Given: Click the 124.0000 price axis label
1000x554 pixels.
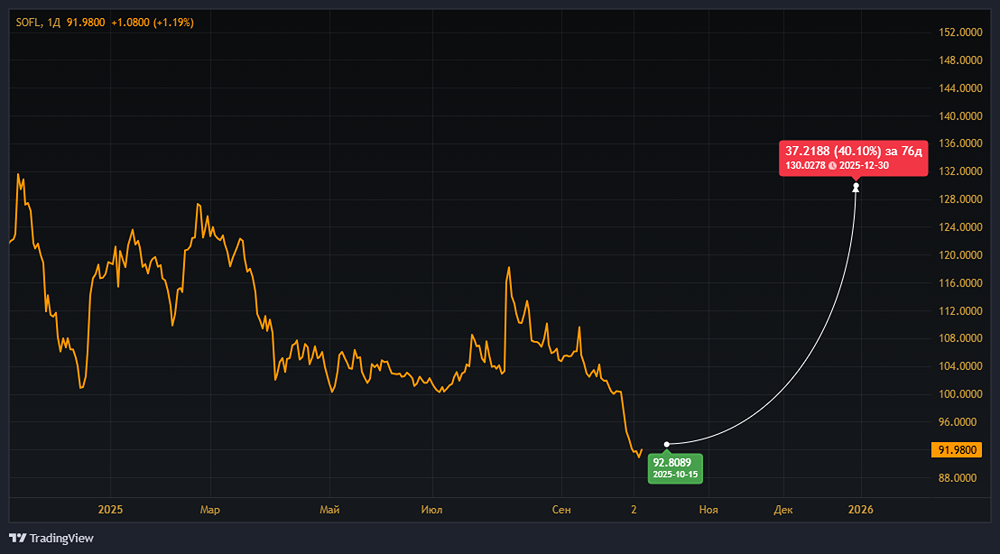Looking at the screenshot, I should [960, 227].
